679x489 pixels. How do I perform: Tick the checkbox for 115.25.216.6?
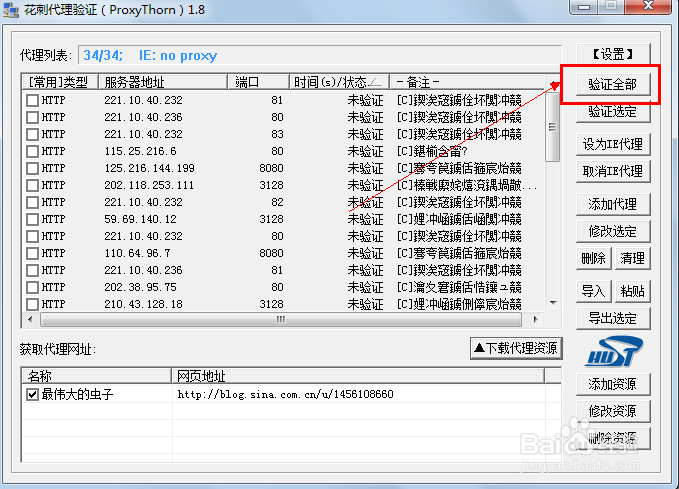tap(32, 152)
